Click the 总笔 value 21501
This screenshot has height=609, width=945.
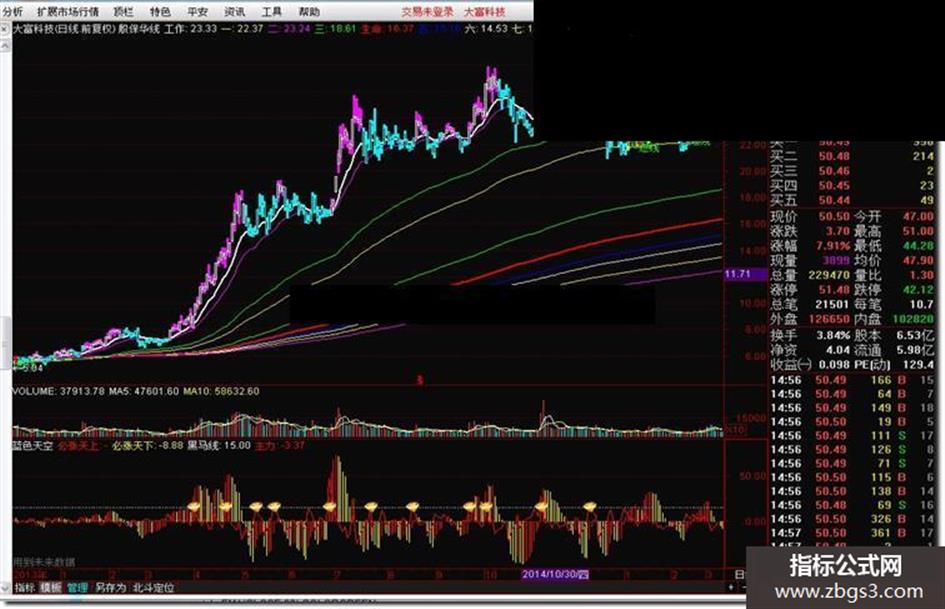click(x=832, y=304)
